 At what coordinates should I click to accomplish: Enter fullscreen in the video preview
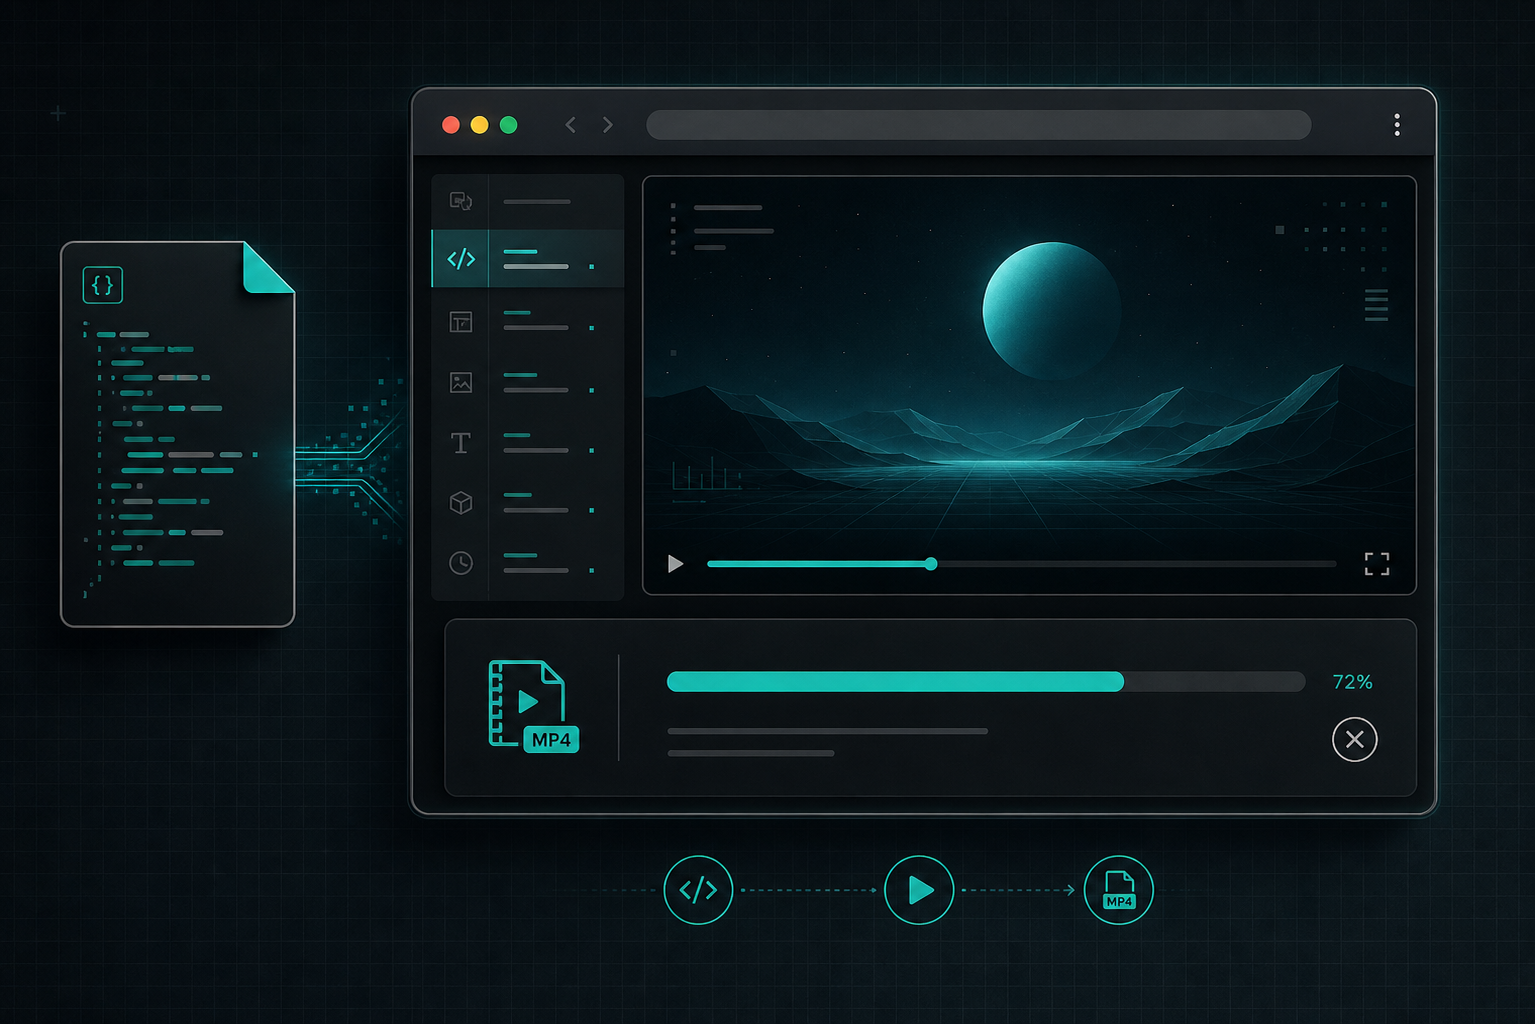(x=1377, y=564)
